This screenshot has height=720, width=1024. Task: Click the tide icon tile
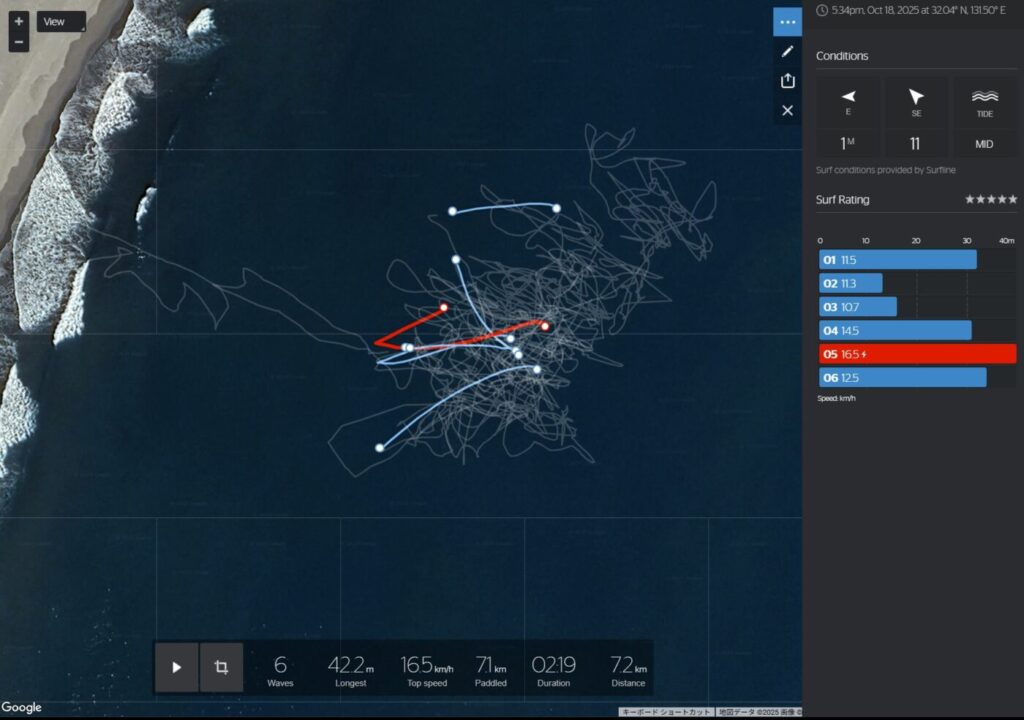coord(984,101)
